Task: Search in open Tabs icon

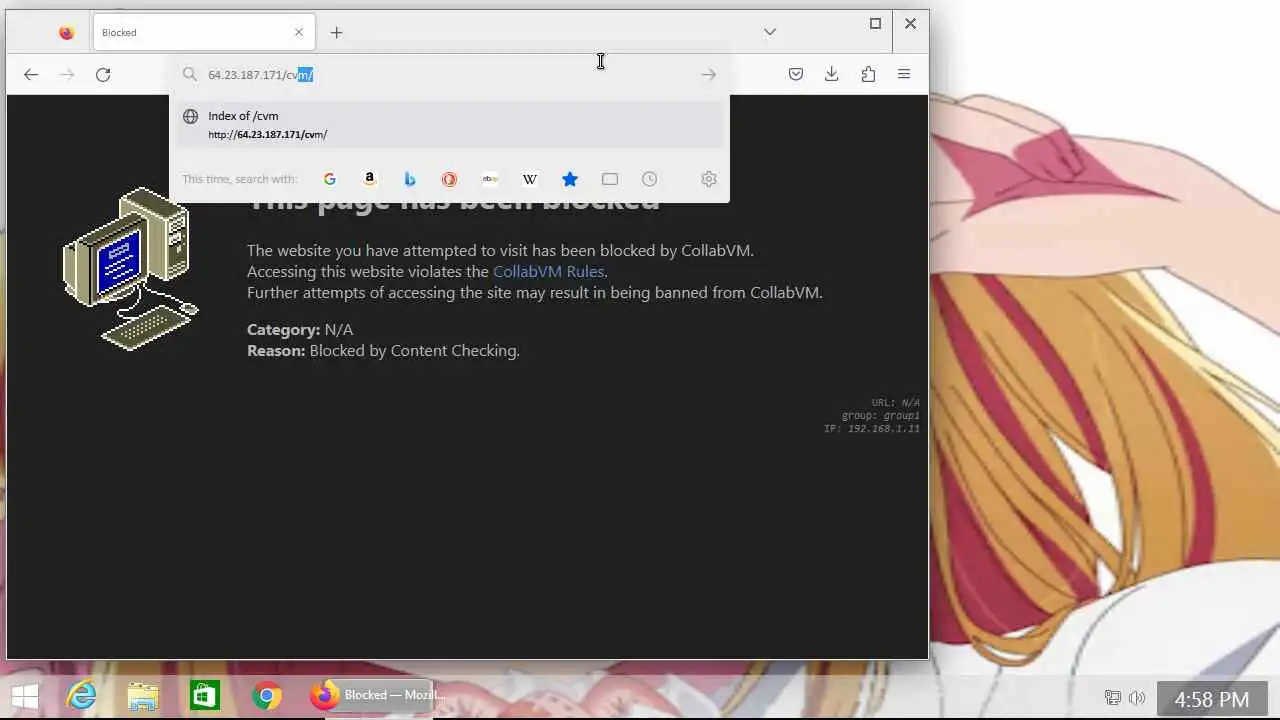Action: click(610, 179)
